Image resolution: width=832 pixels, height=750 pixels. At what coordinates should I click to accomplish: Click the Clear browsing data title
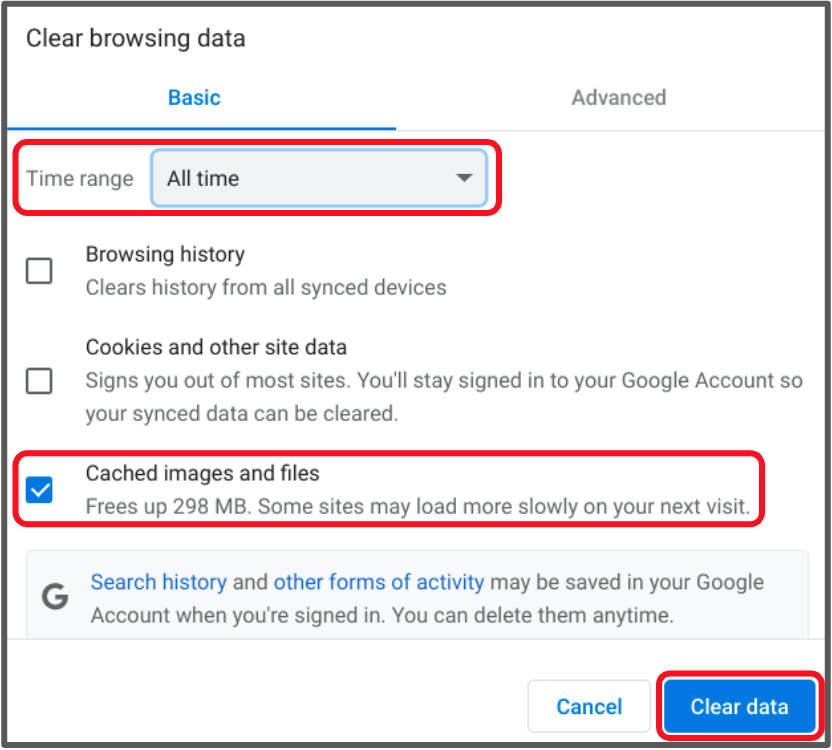(x=136, y=38)
